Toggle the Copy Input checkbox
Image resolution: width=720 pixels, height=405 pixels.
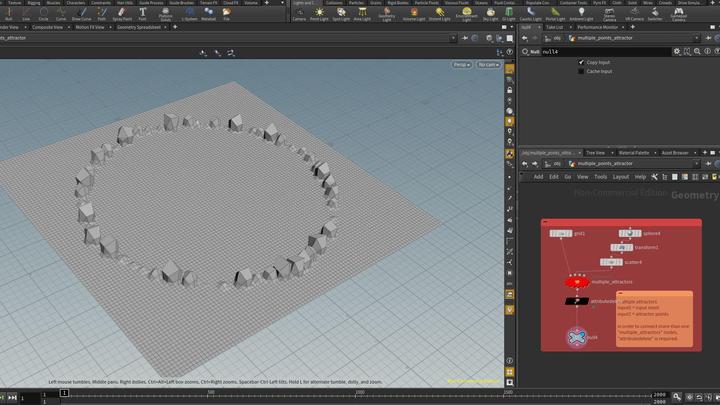pos(581,62)
